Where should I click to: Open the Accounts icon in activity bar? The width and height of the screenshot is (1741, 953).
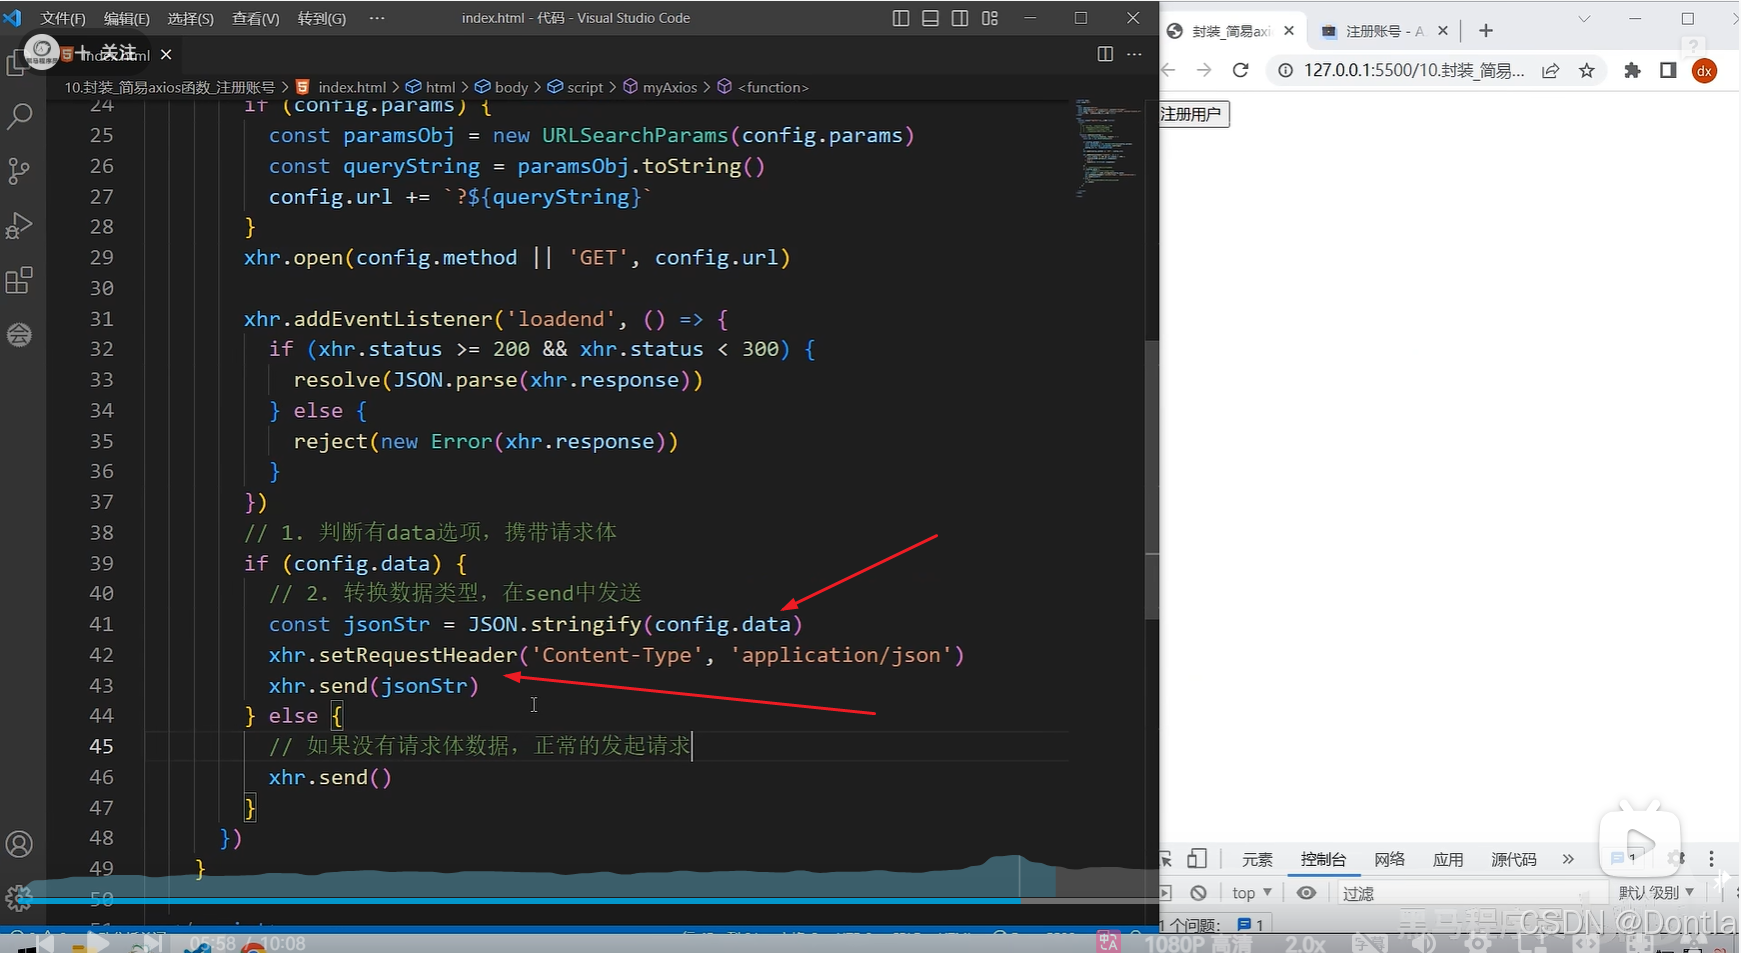tap(19, 844)
